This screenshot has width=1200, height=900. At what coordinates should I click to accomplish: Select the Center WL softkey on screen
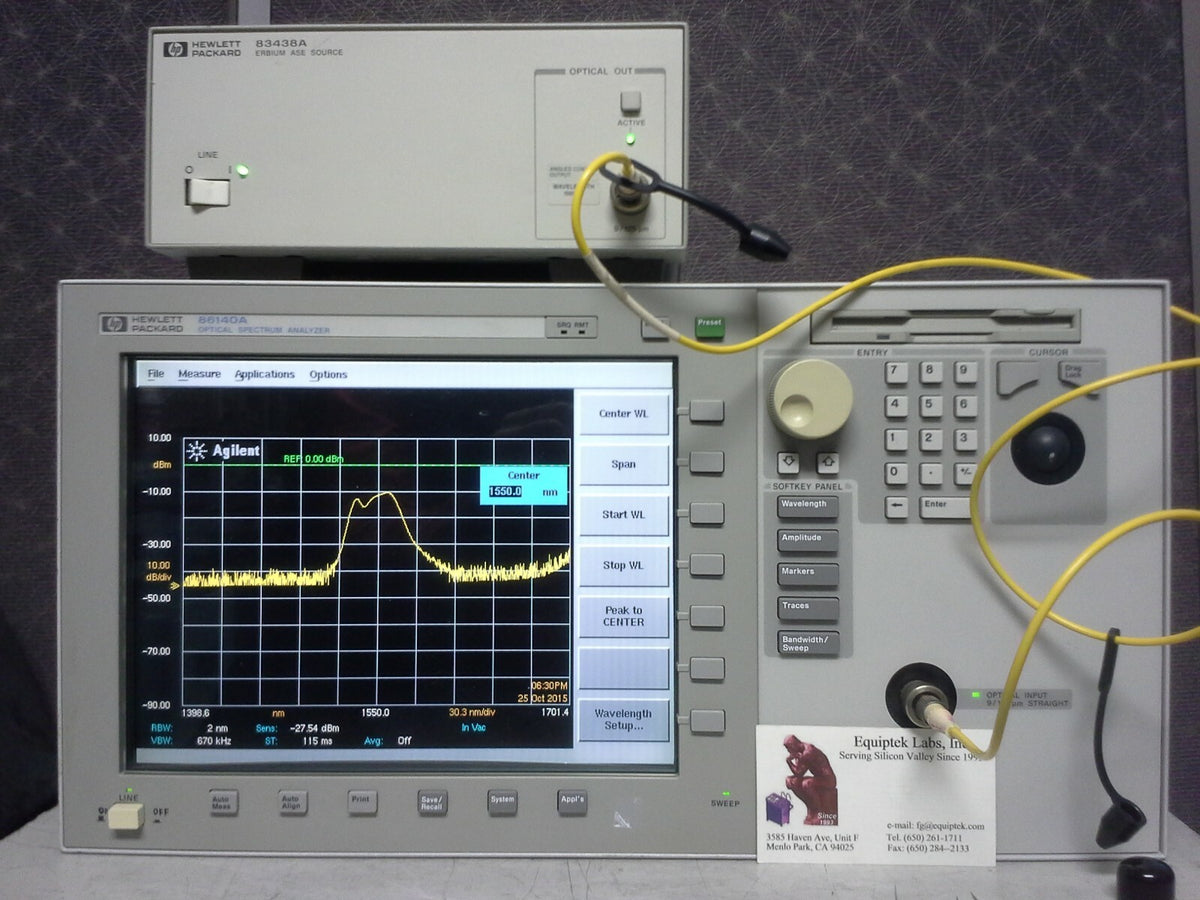[623, 414]
